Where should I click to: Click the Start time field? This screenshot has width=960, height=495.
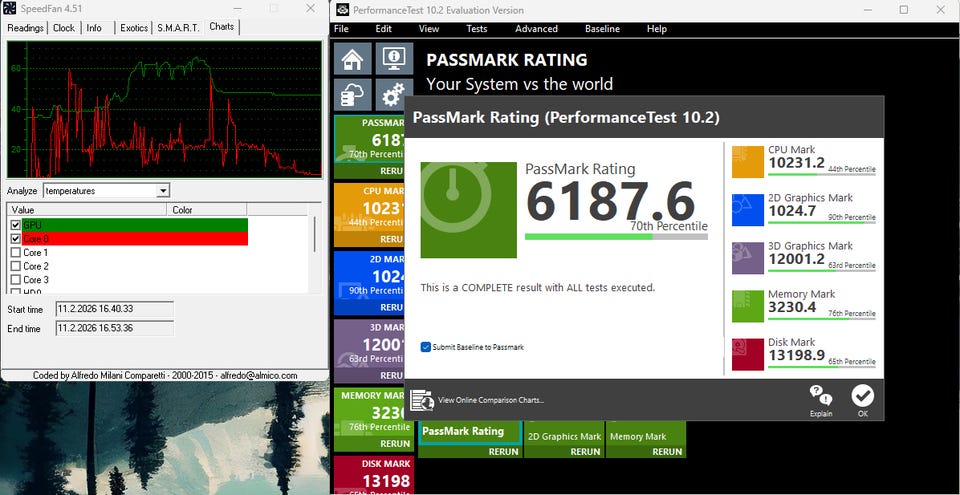pyautogui.click(x=114, y=309)
